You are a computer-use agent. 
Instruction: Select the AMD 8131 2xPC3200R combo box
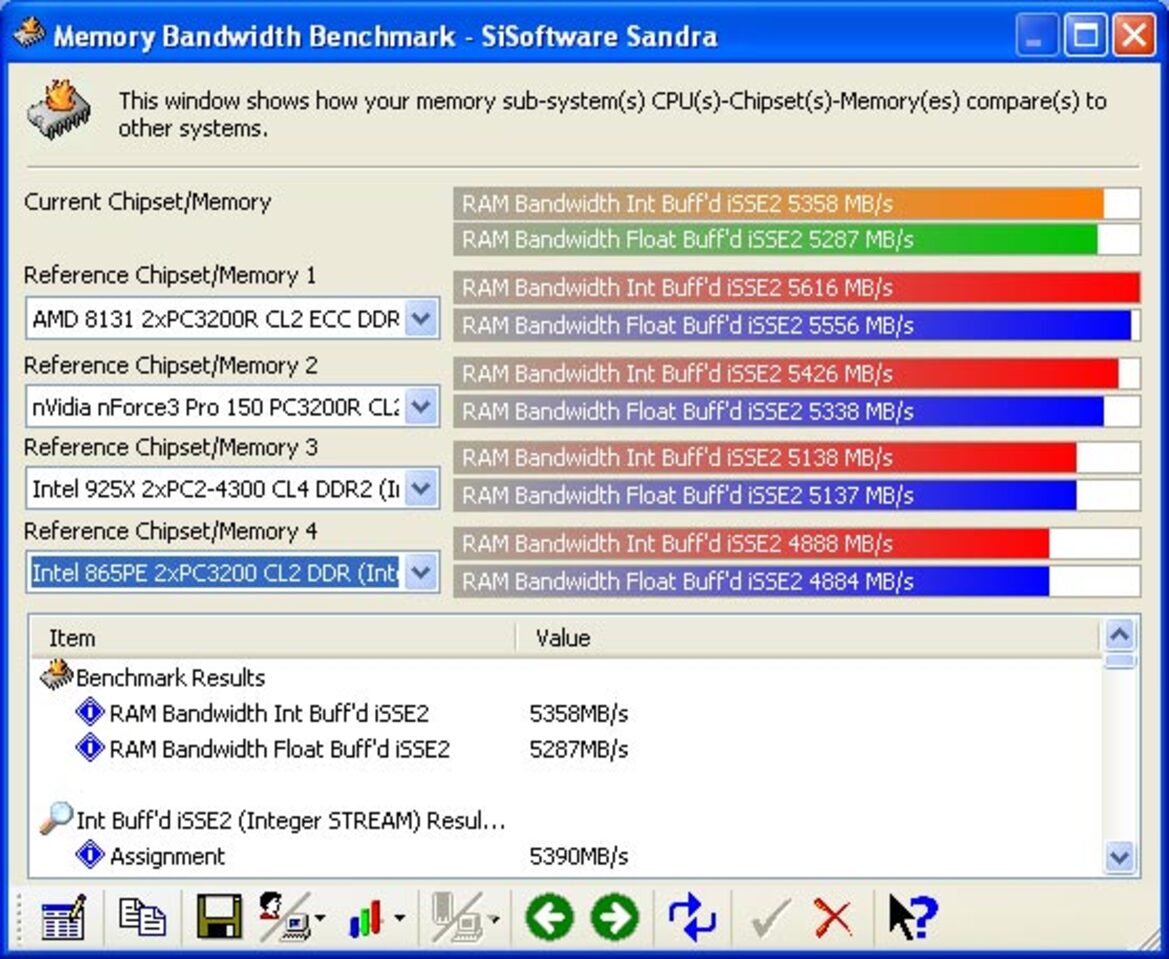click(x=233, y=319)
